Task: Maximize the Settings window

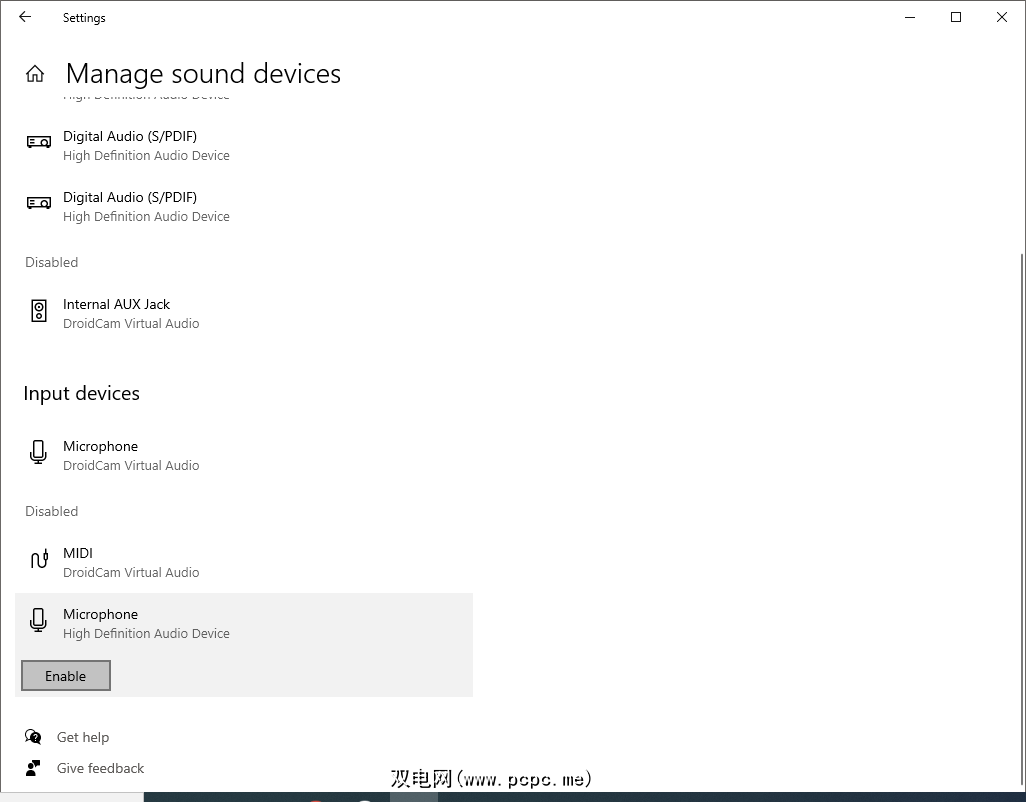Action: pos(956,17)
